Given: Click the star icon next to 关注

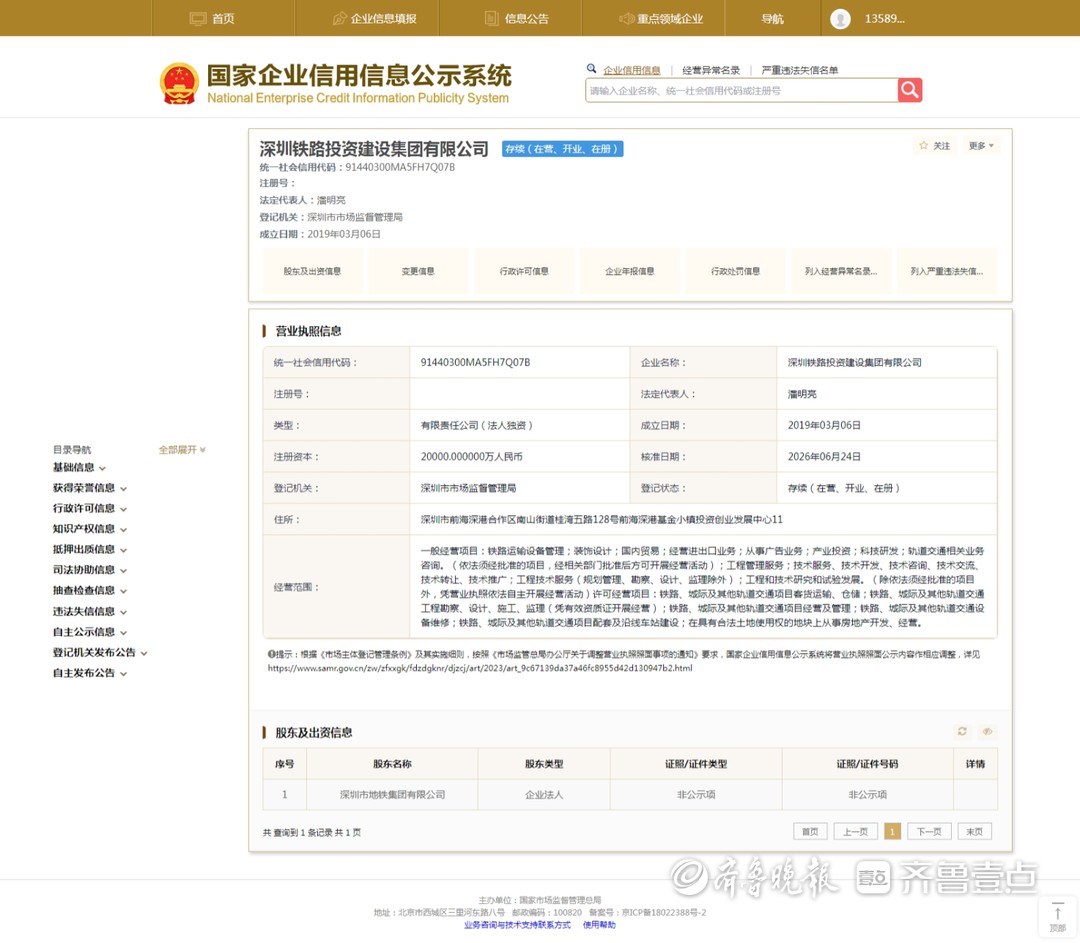Looking at the screenshot, I should coord(924,145).
